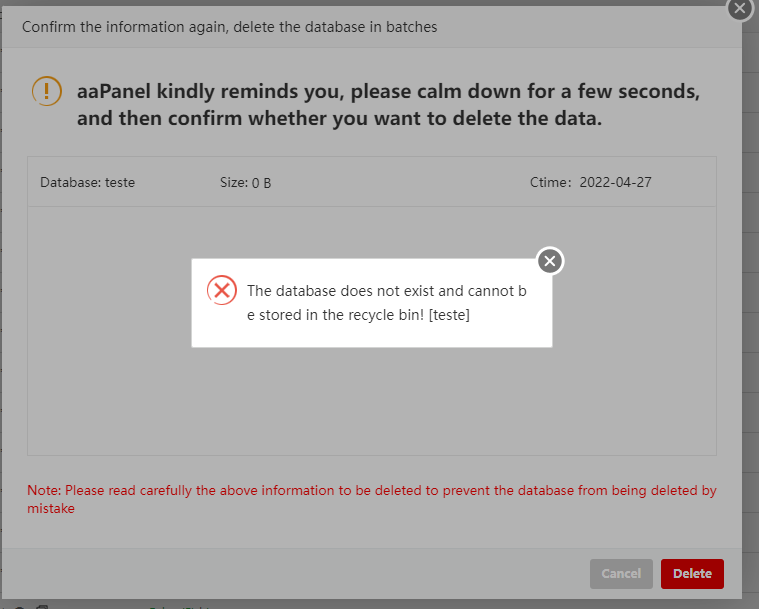Click the red Note warning text
The image size is (759, 609).
[371, 499]
